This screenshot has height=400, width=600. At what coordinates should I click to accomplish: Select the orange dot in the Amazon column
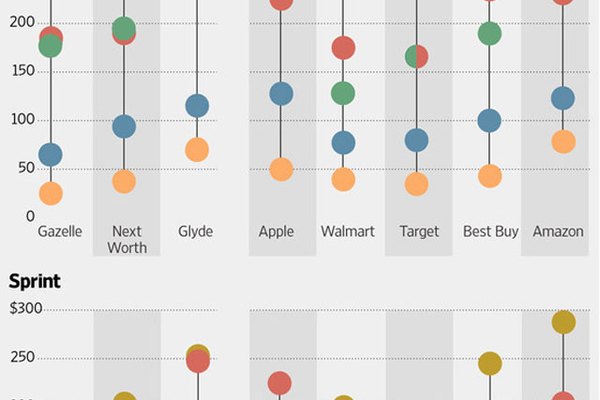564,142
